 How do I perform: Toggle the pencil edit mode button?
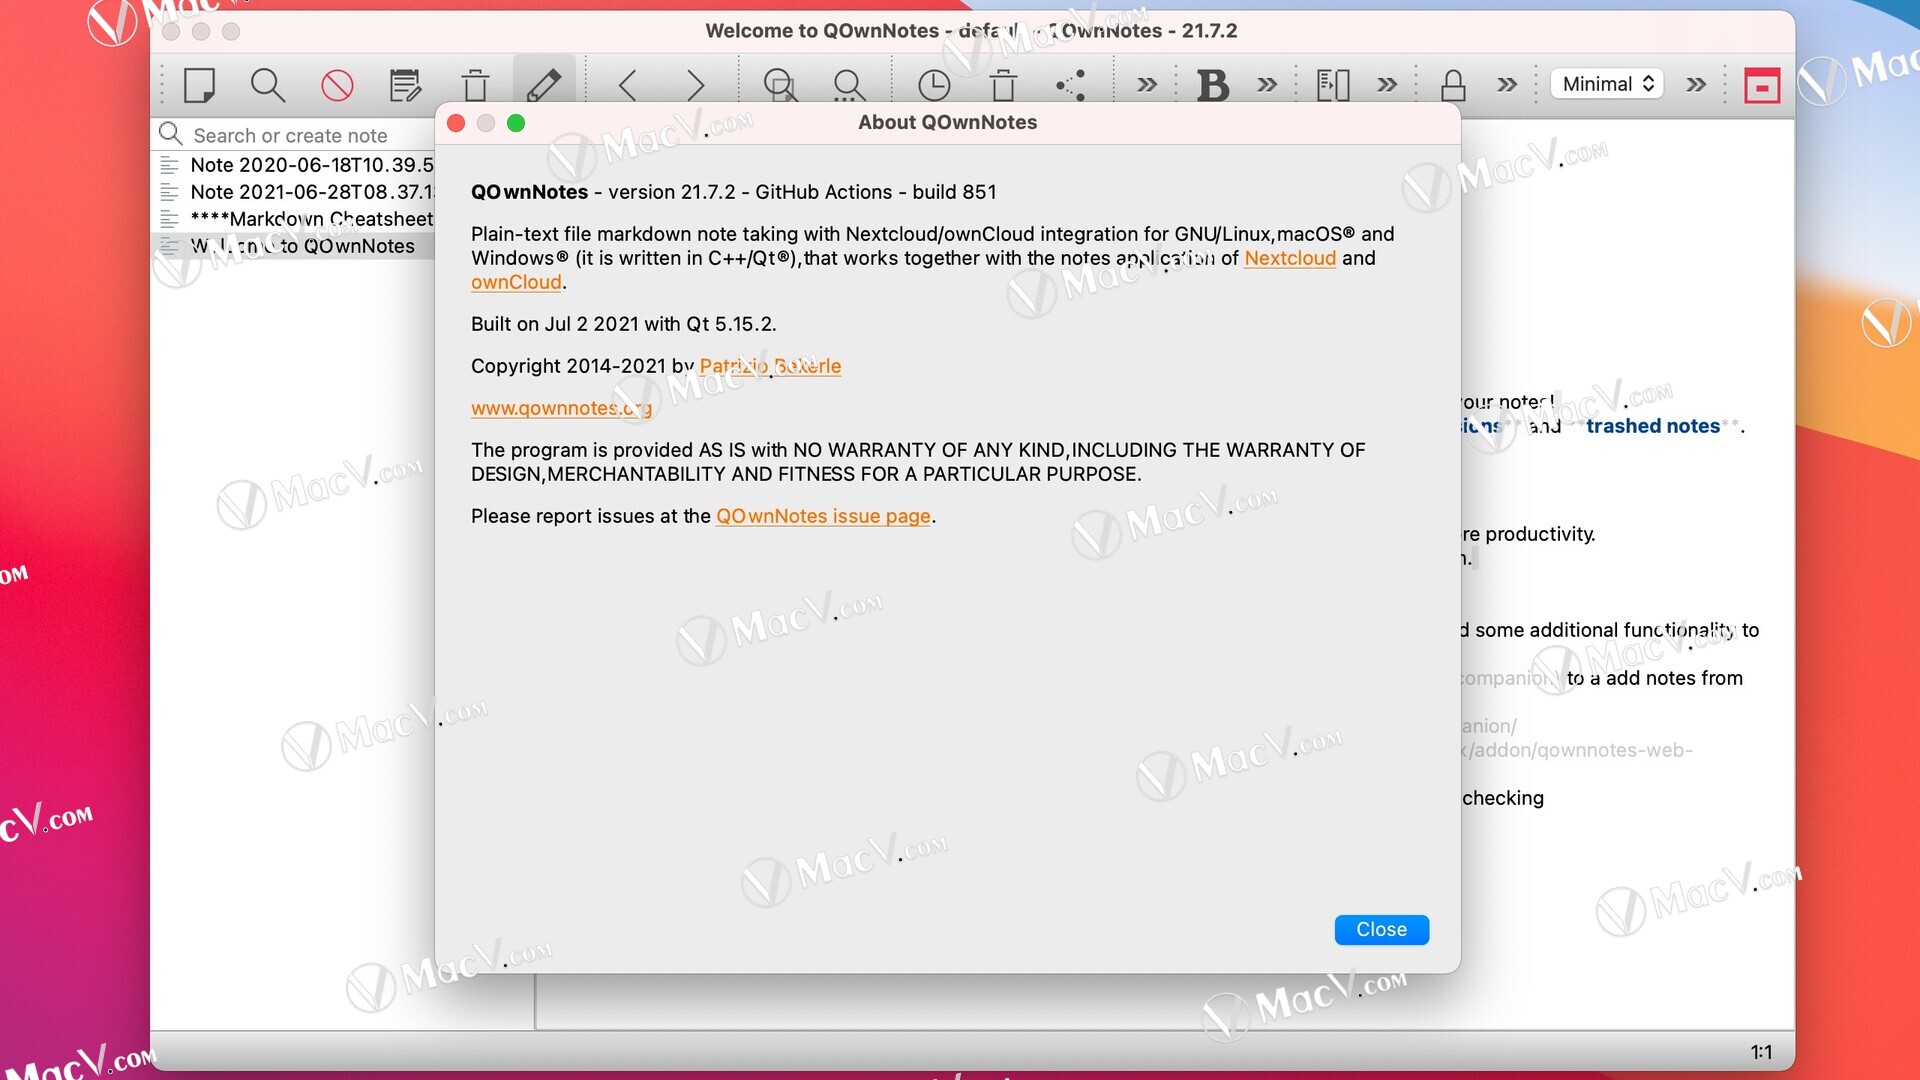coord(544,85)
